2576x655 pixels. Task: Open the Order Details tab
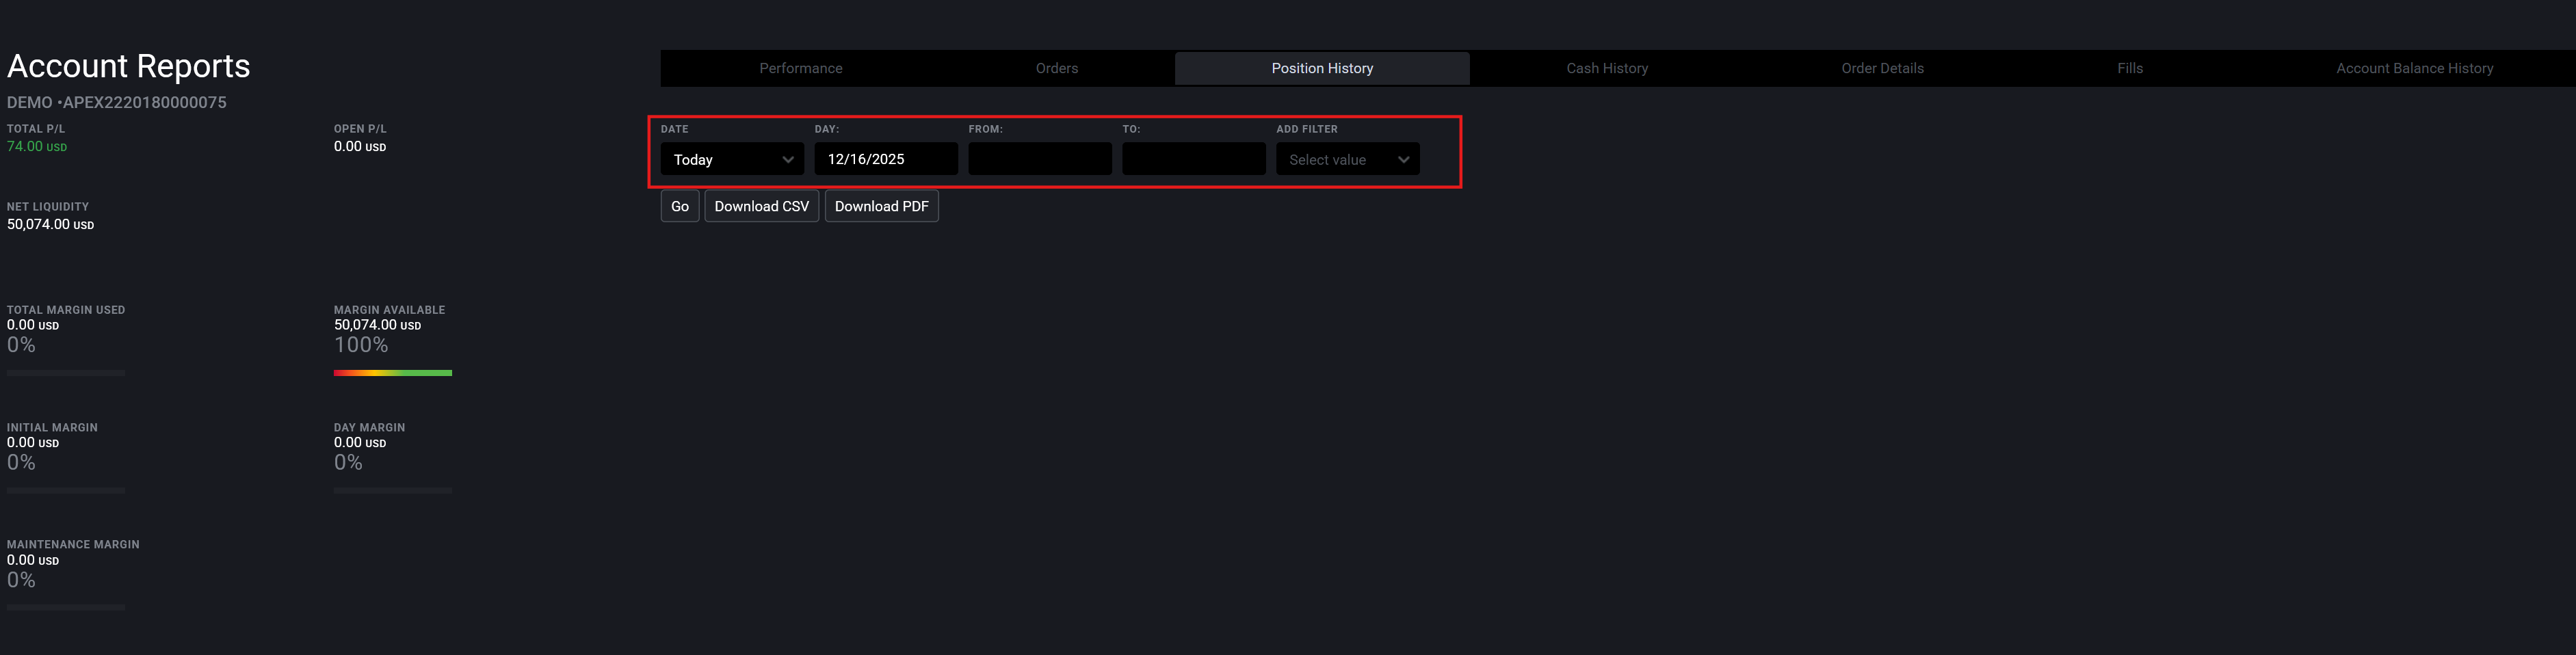click(1882, 68)
